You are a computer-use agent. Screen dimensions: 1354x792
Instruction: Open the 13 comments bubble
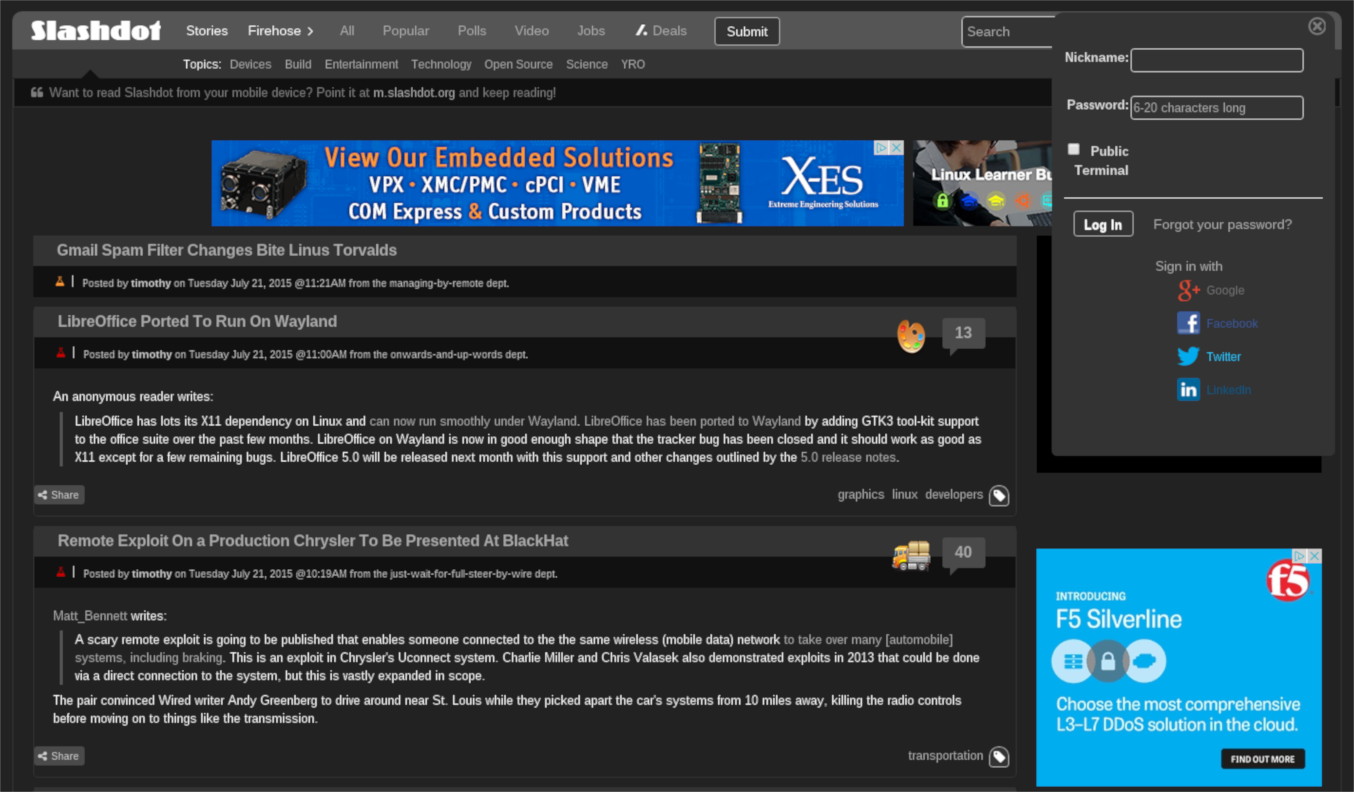coord(963,334)
